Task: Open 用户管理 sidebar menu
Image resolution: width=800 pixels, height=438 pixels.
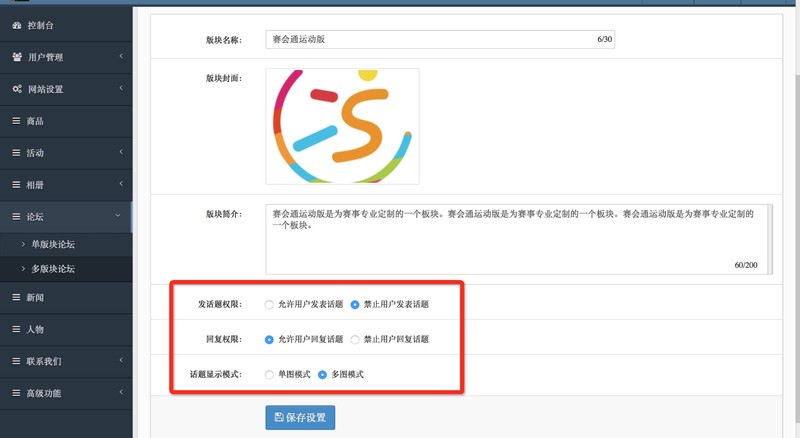Action: coord(66,57)
